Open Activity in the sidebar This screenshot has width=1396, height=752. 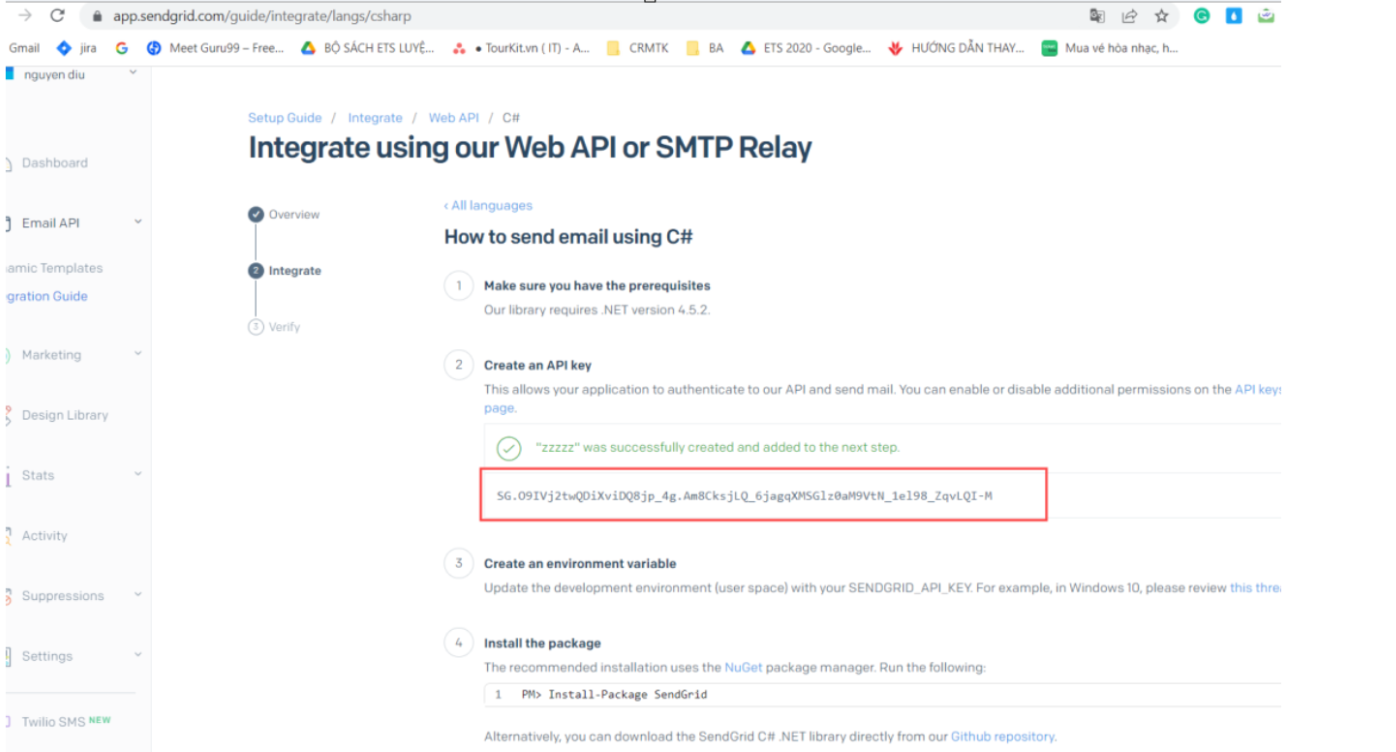tap(44, 536)
